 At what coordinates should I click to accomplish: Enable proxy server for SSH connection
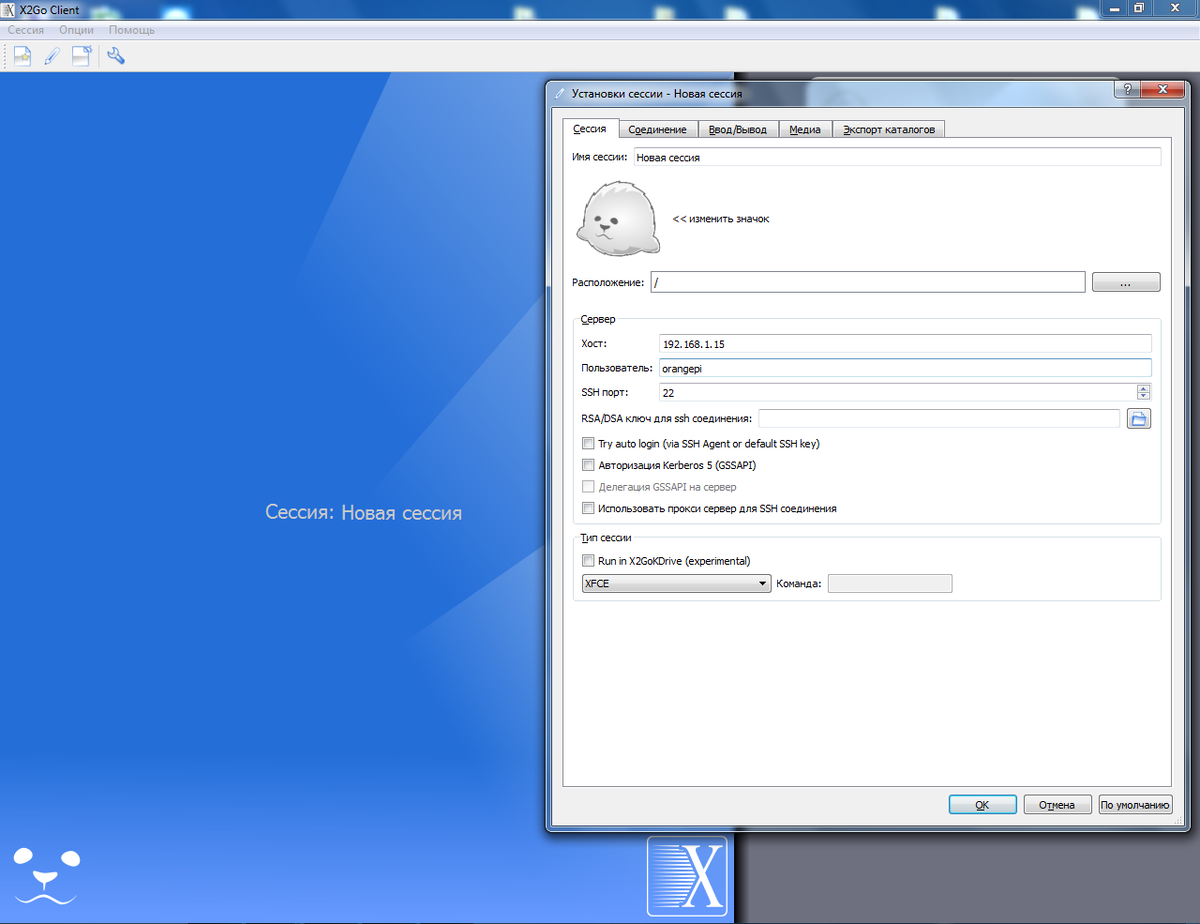tap(588, 507)
